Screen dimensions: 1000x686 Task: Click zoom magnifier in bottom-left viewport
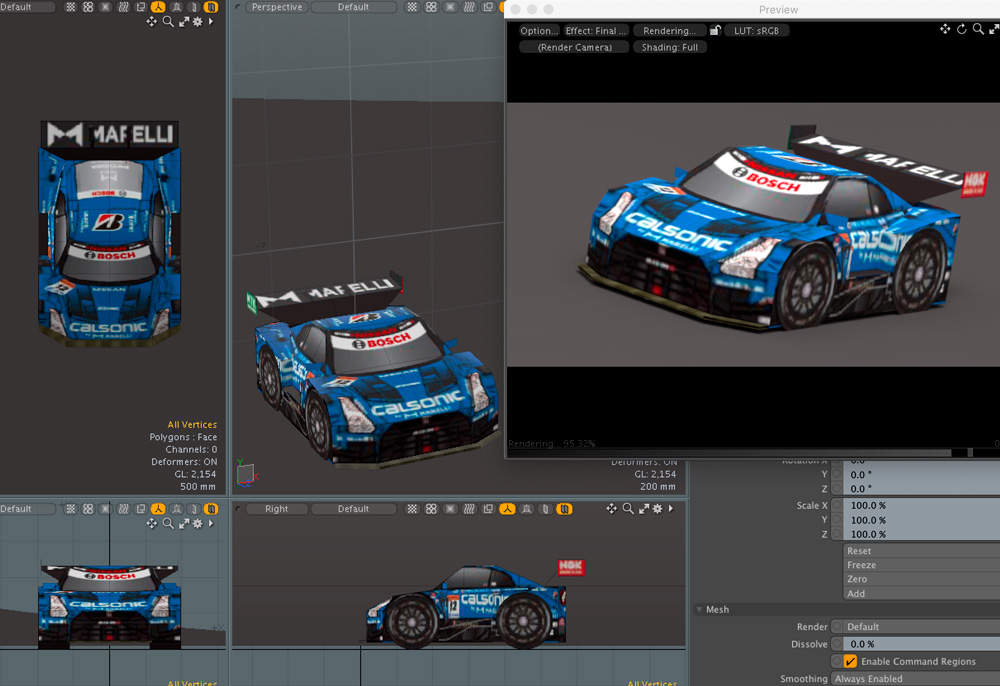tap(168, 523)
